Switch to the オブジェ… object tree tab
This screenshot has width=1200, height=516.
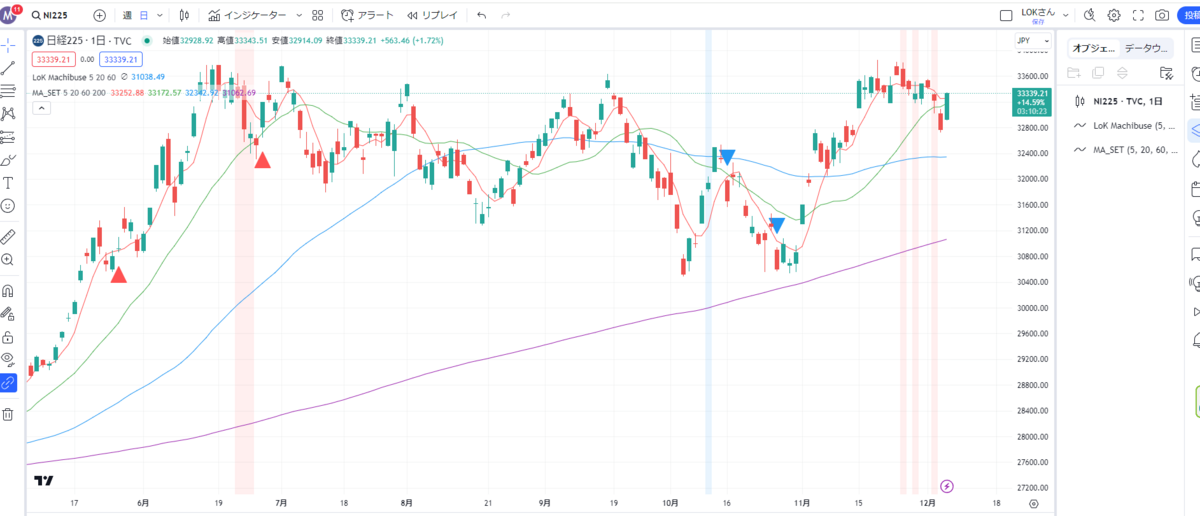coord(1092,48)
